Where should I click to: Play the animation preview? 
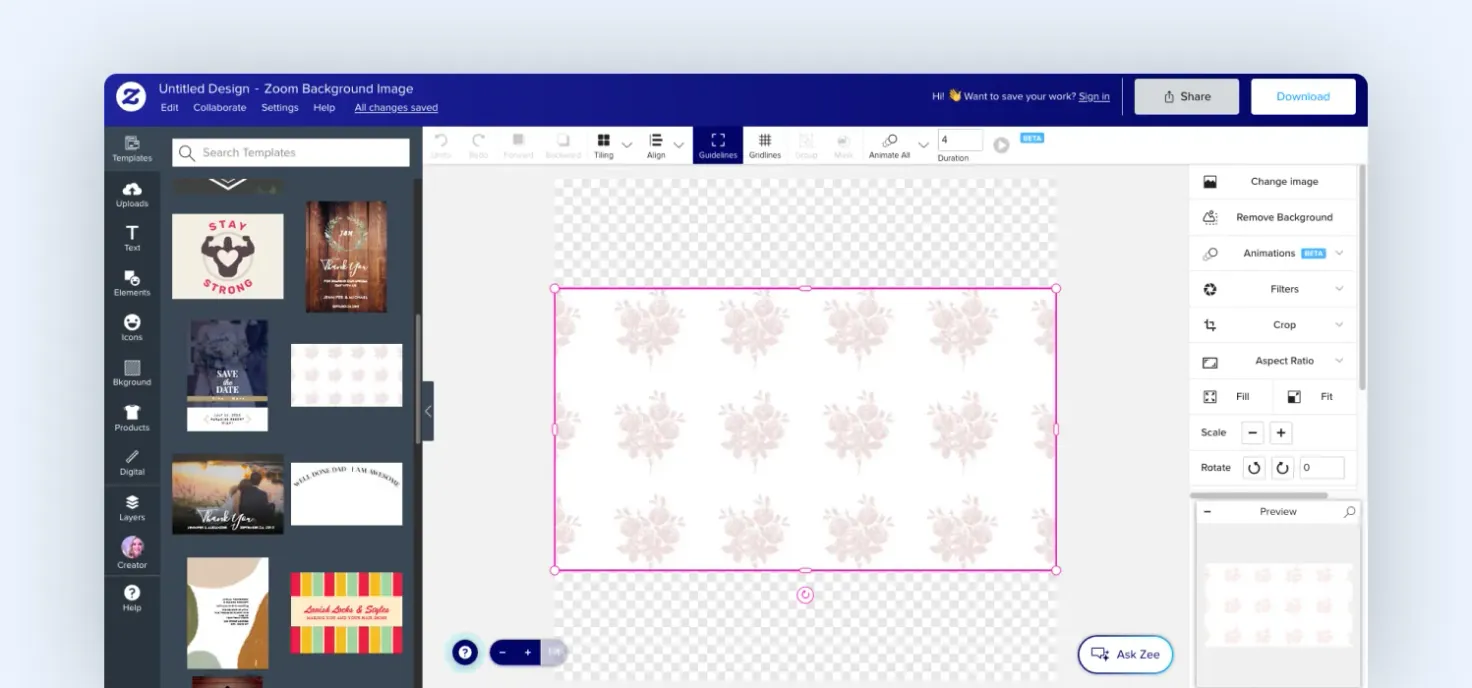pos(1001,145)
